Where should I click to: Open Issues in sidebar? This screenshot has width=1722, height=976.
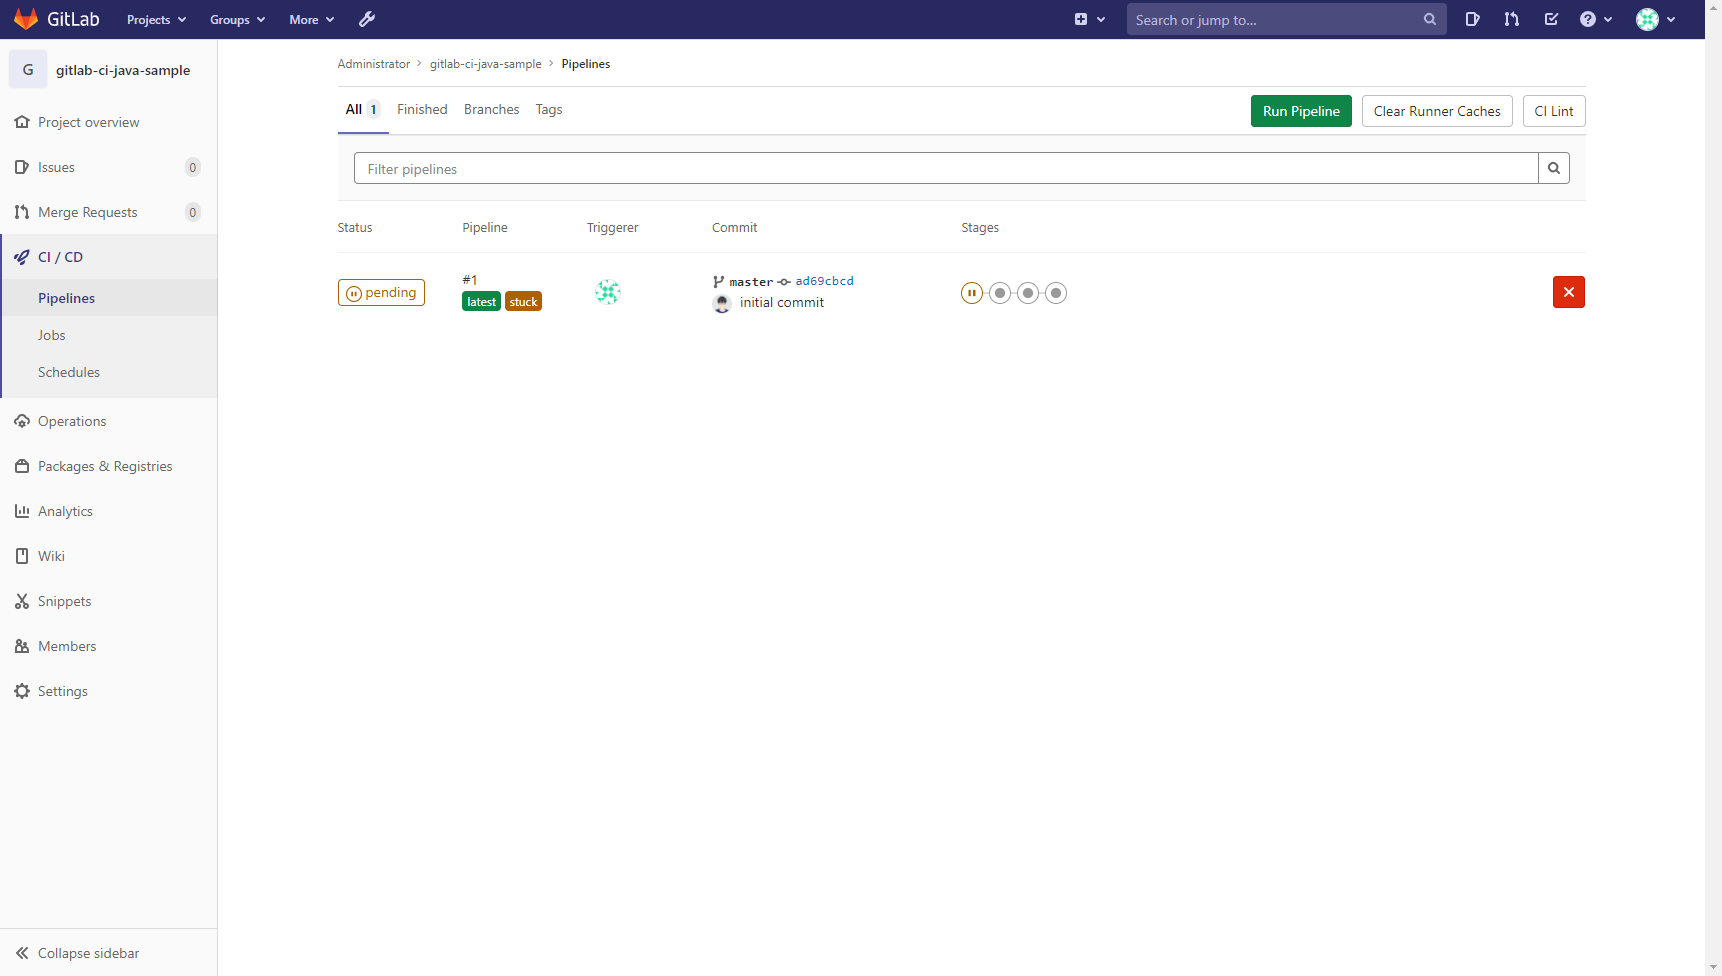coord(108,167)
